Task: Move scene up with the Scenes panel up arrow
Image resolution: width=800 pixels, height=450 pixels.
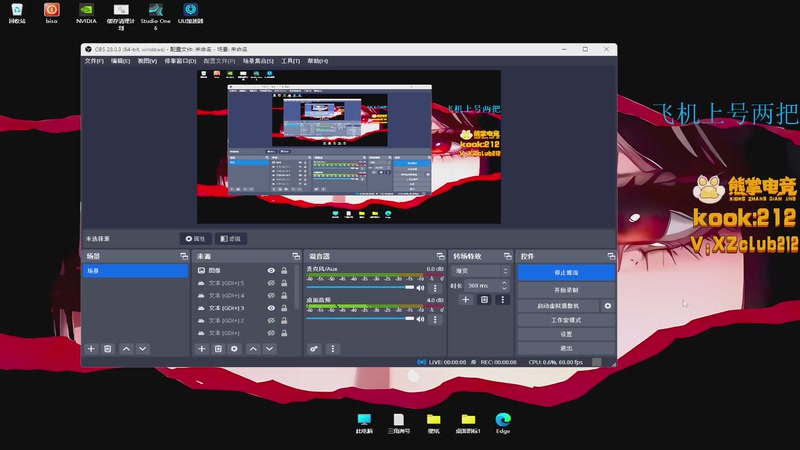Action: (126, 348)
